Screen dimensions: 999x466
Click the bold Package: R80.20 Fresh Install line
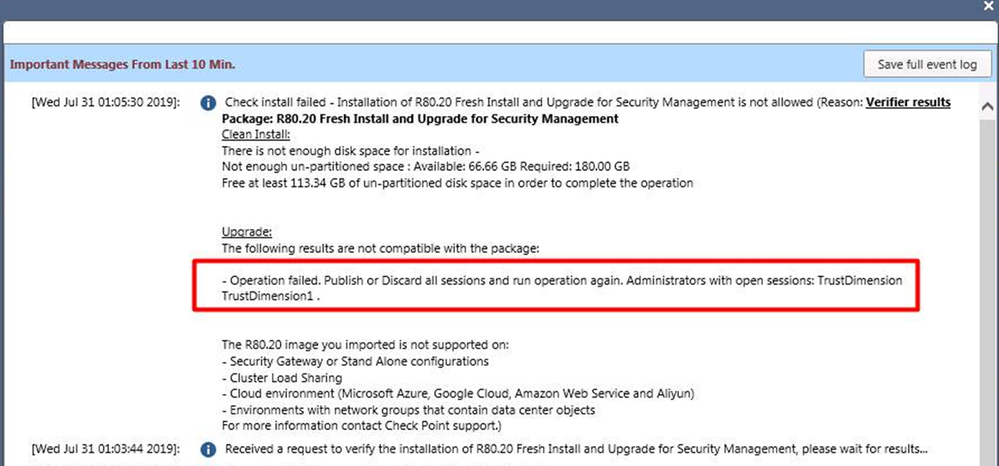[419, 118]
